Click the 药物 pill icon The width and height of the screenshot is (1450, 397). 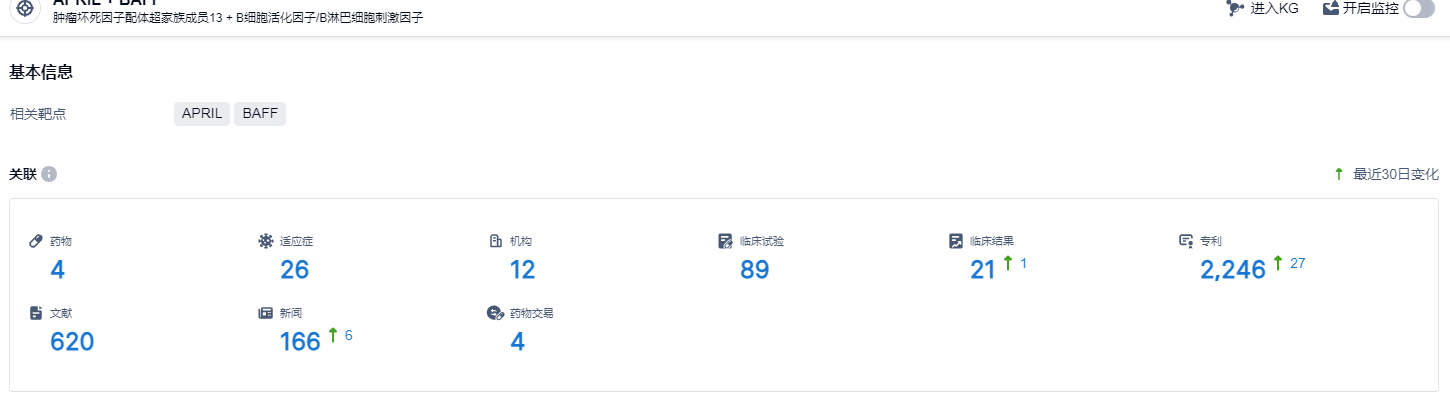36,241
